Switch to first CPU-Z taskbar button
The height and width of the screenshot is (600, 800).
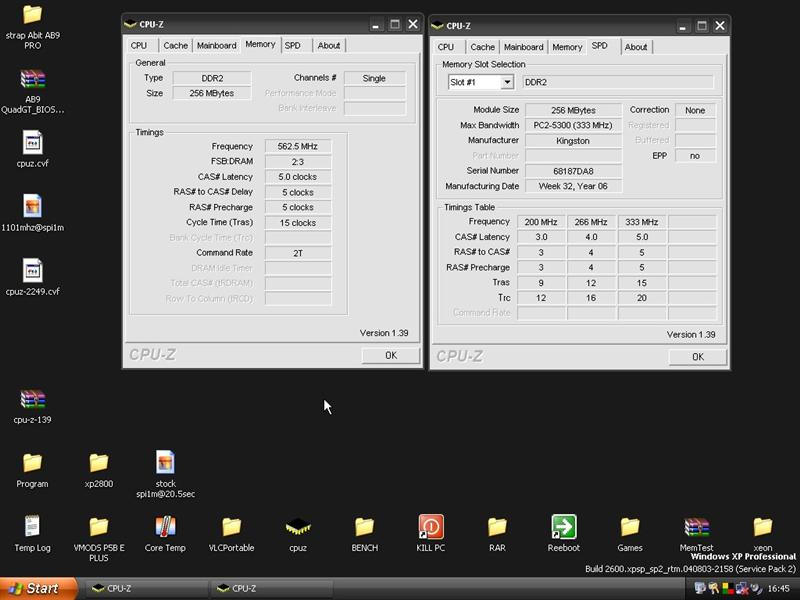(x=145, y=589)
